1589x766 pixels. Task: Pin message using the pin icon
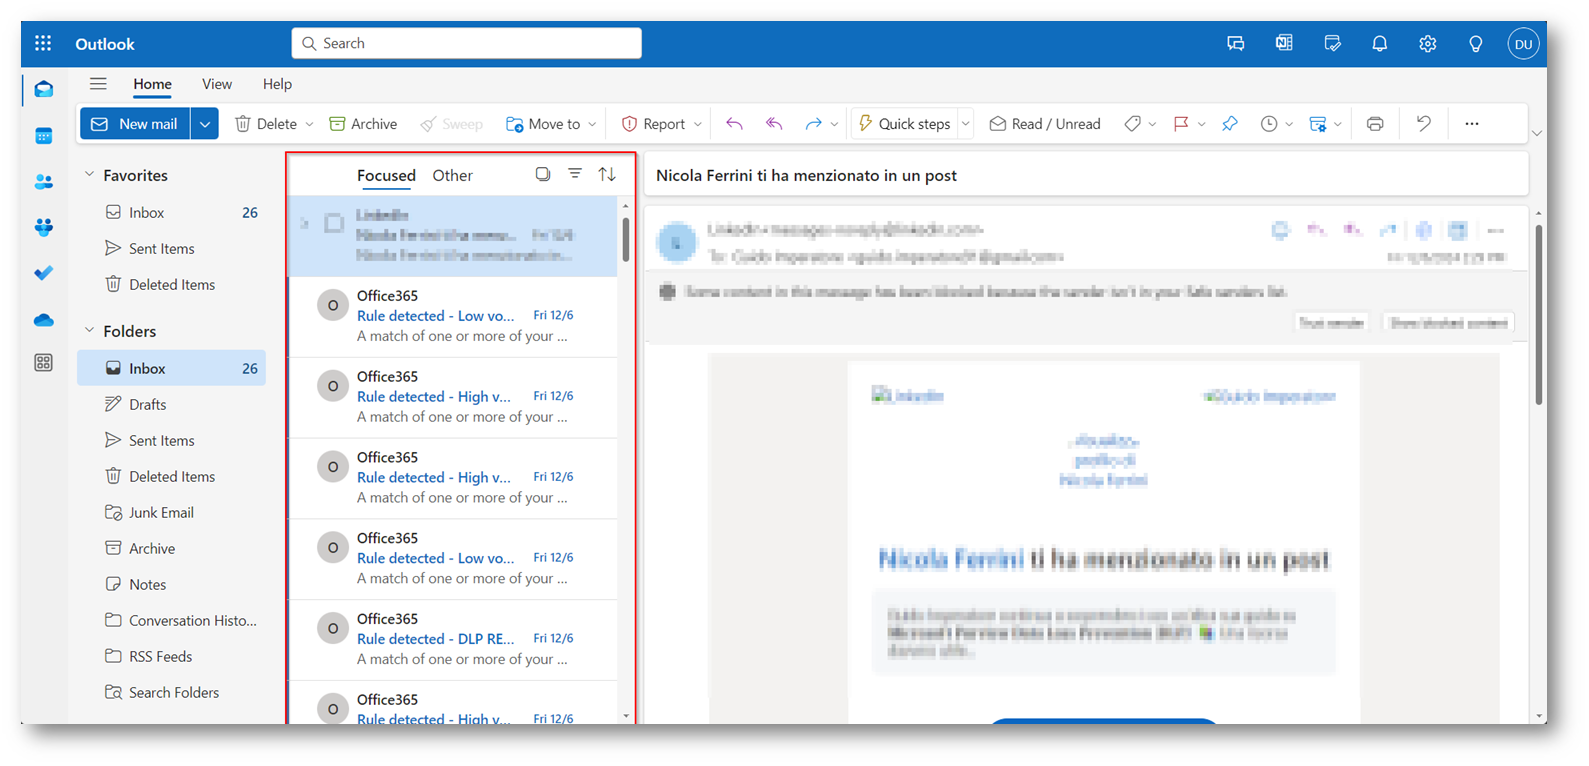1230,124
